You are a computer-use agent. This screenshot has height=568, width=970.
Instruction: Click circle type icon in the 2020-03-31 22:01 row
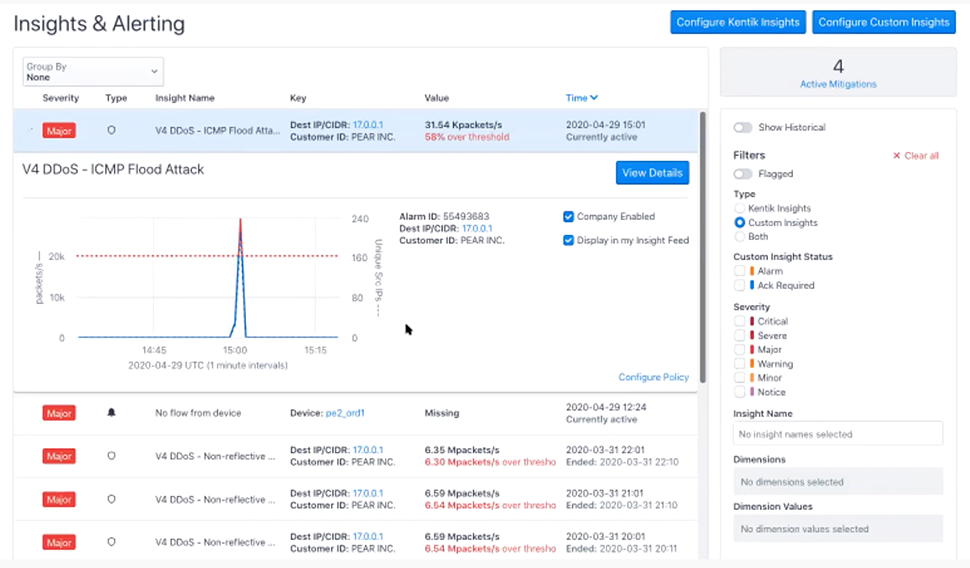coord(111,456)
